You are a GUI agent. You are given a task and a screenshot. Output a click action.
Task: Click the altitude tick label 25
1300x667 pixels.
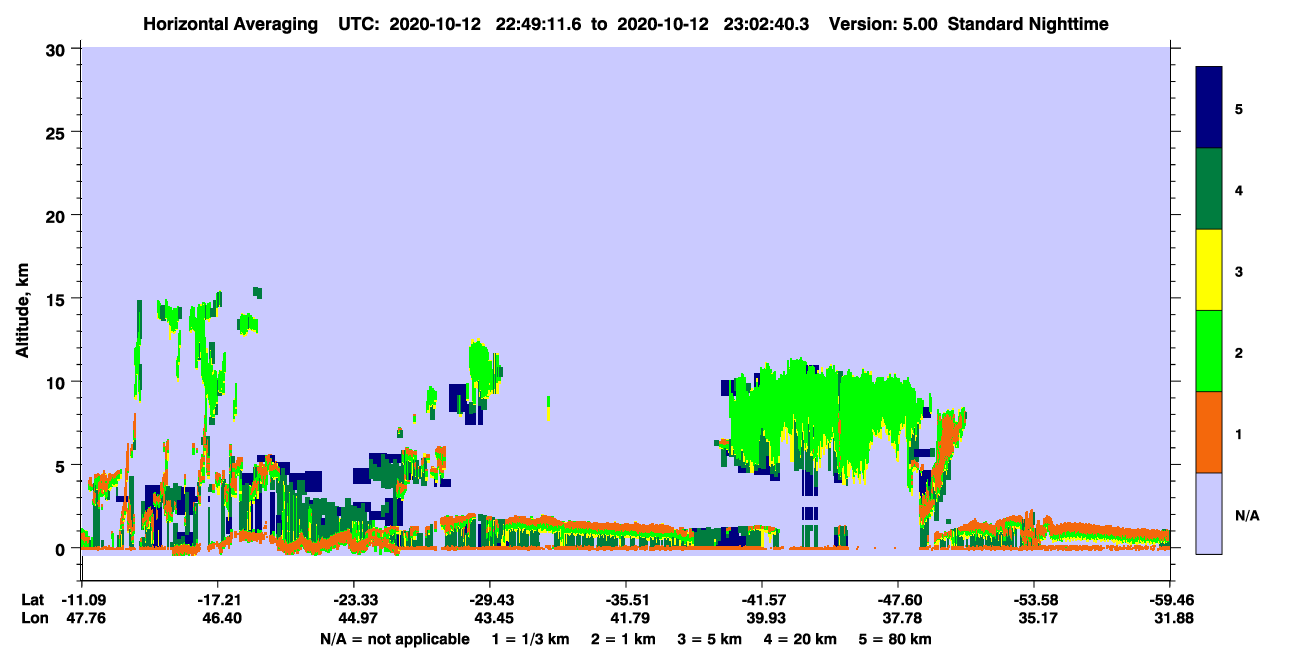tap(58, 132)
